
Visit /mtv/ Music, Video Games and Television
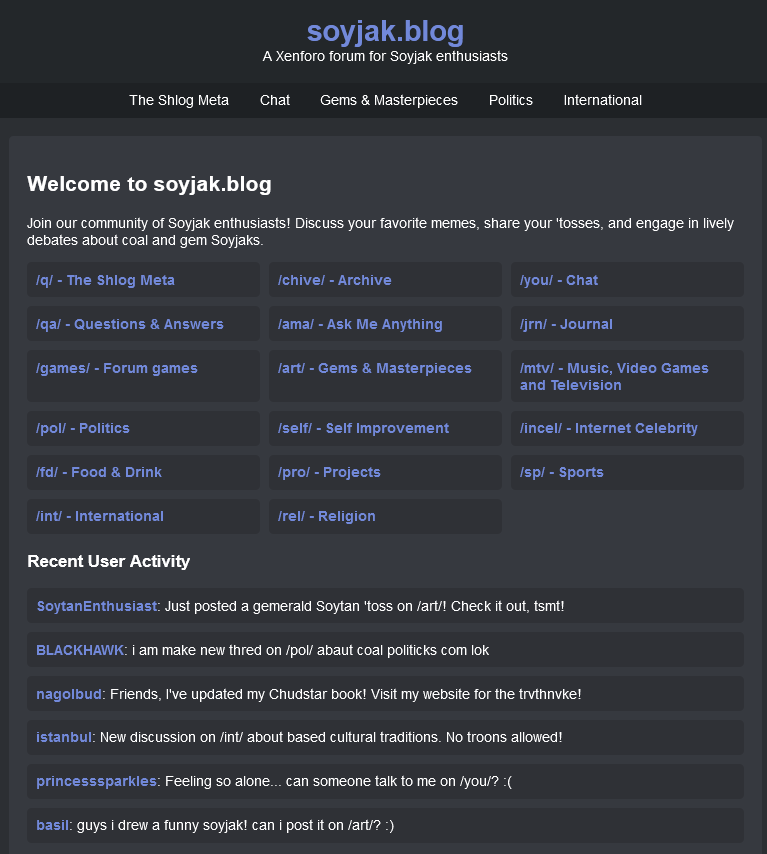pos(614,376)
